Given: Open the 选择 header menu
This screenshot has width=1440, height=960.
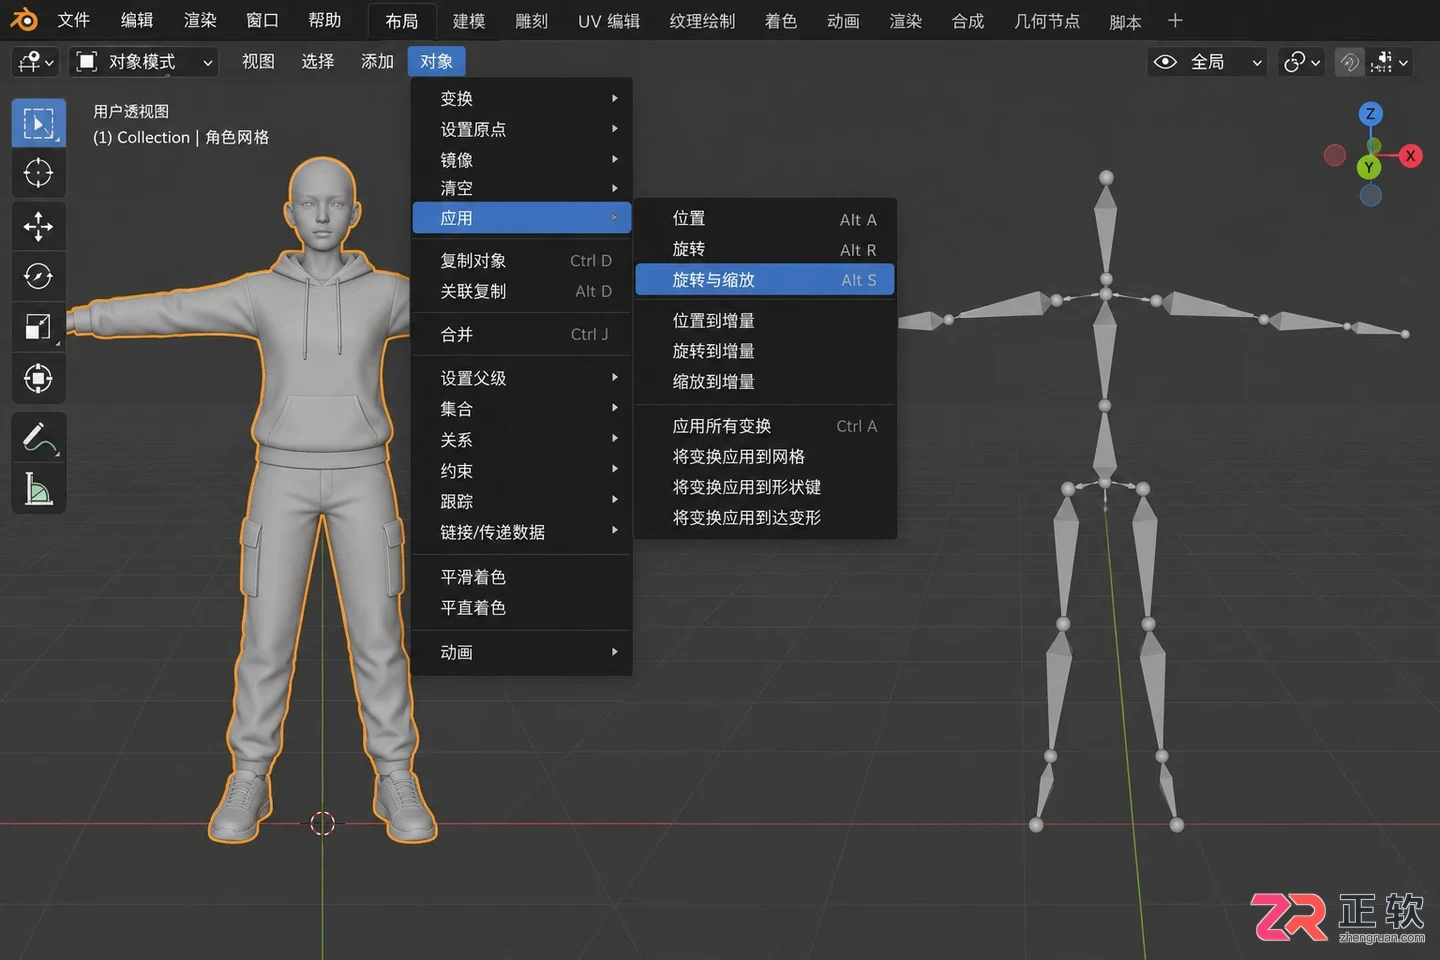Looking at the screenshot, I should (318, 62).
